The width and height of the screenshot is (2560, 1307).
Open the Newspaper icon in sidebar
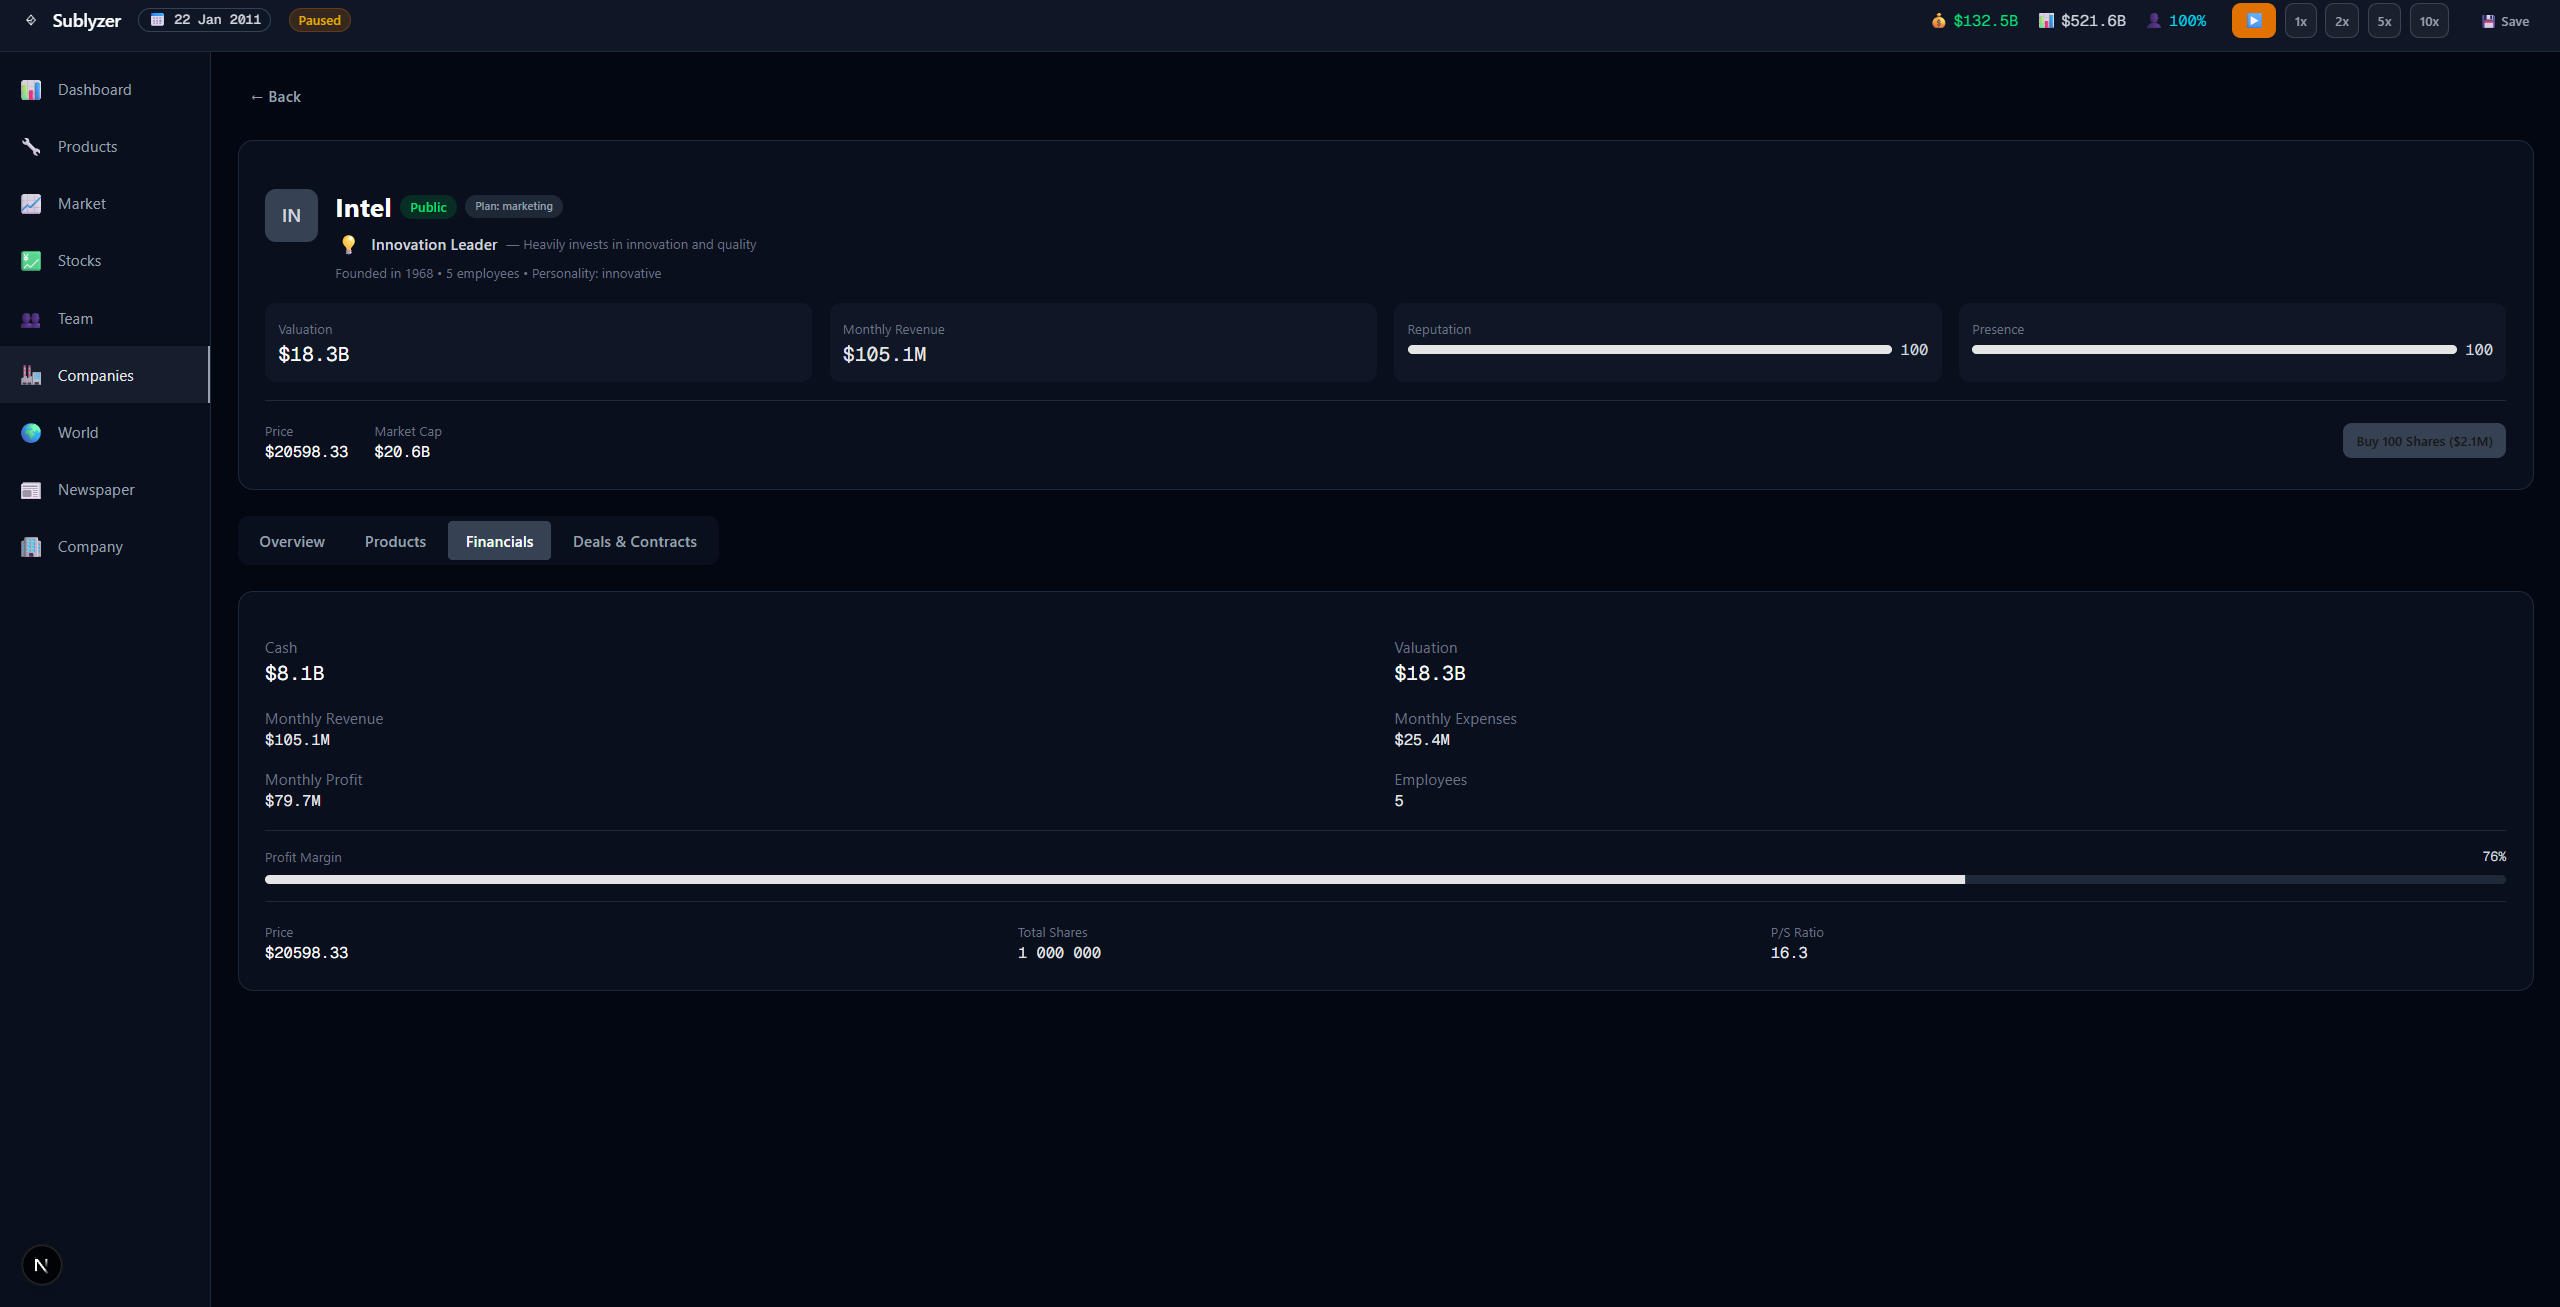coord(31,490)
